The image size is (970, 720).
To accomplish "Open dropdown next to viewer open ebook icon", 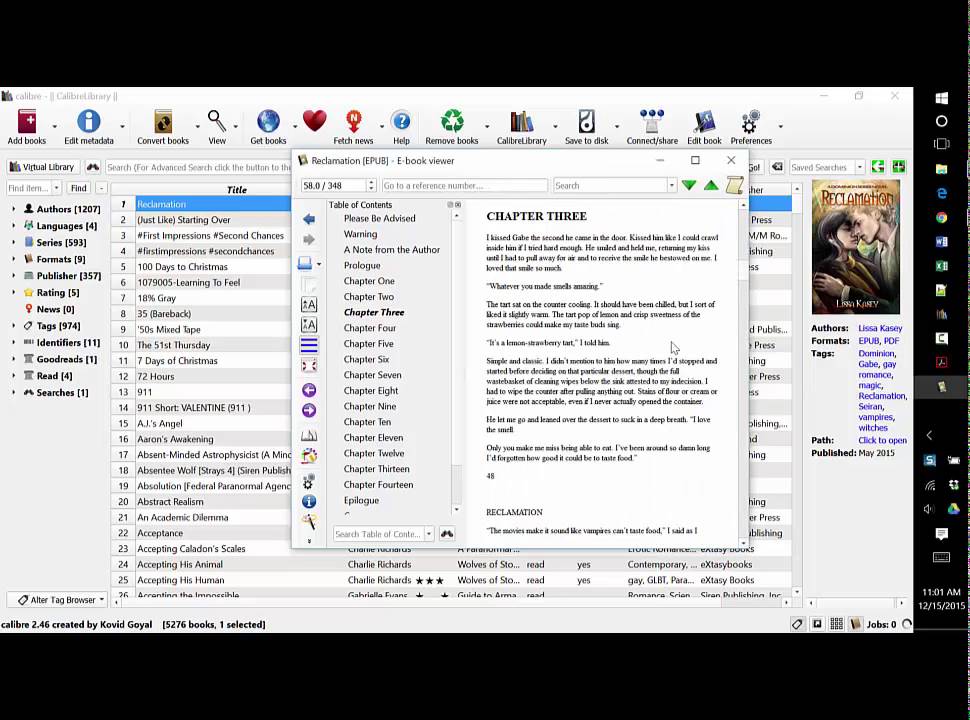I will (319, 264).
